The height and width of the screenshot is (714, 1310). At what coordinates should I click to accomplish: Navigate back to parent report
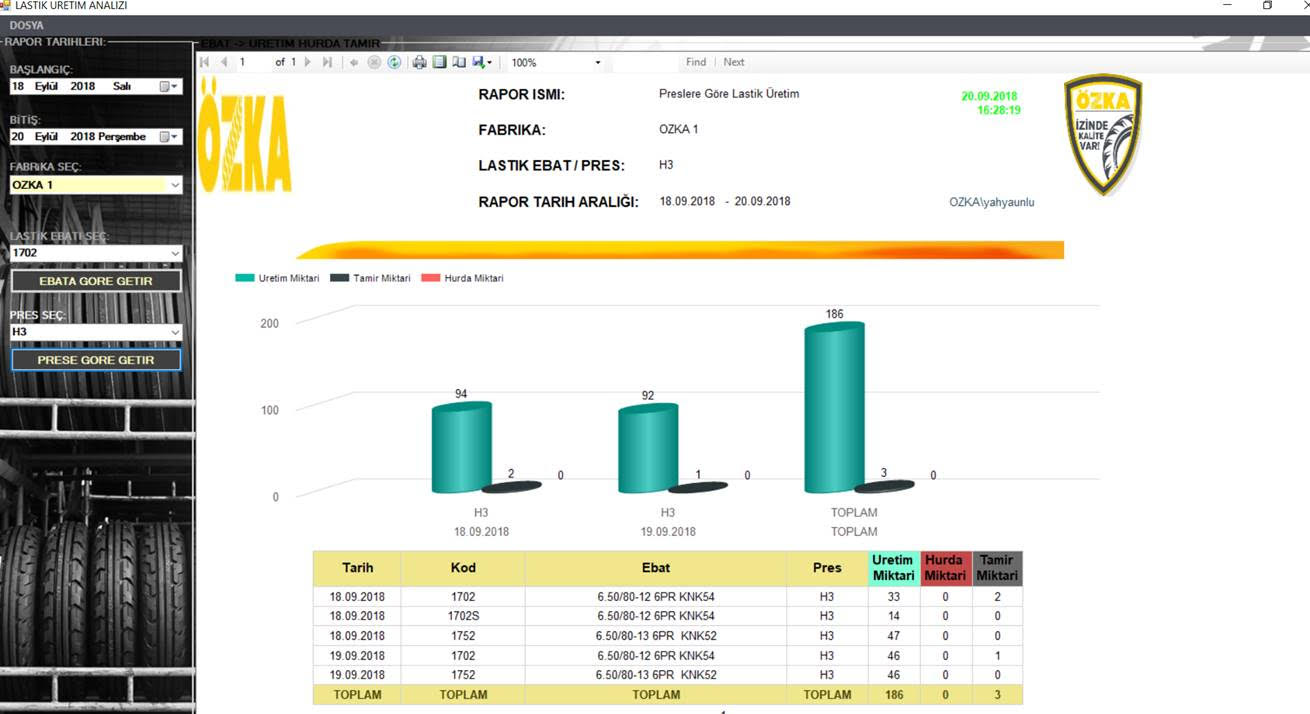(x=354, y=62)
